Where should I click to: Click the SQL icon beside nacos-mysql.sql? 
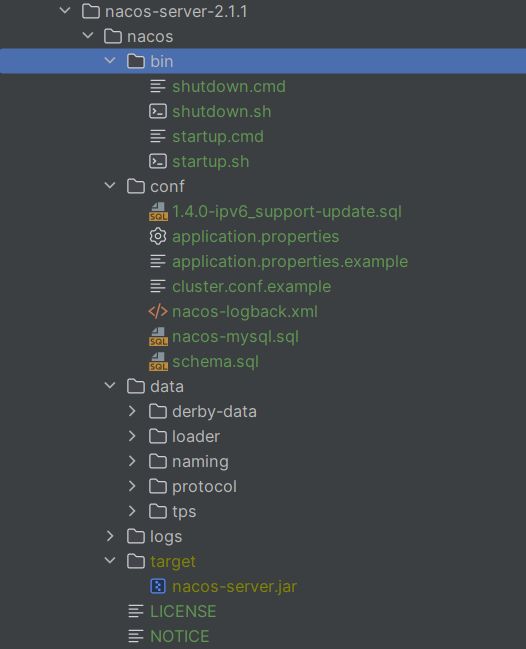click(x=158, y=337)
